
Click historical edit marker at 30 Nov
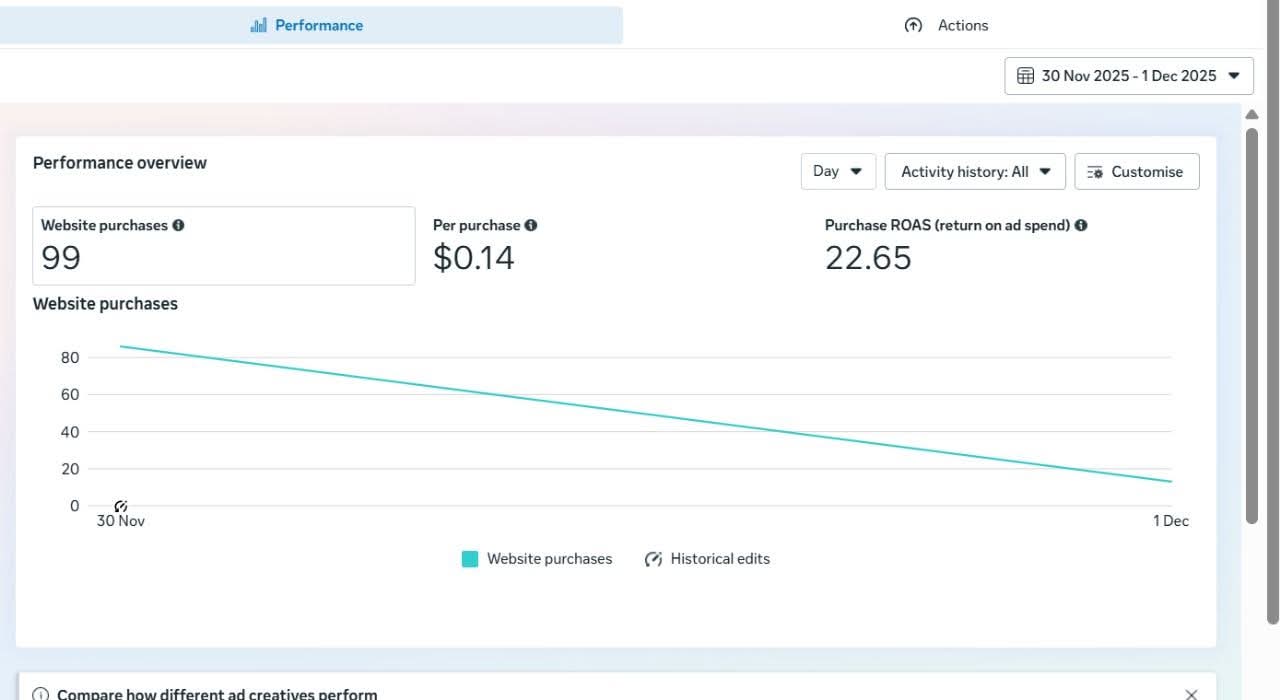pos(121,506)
